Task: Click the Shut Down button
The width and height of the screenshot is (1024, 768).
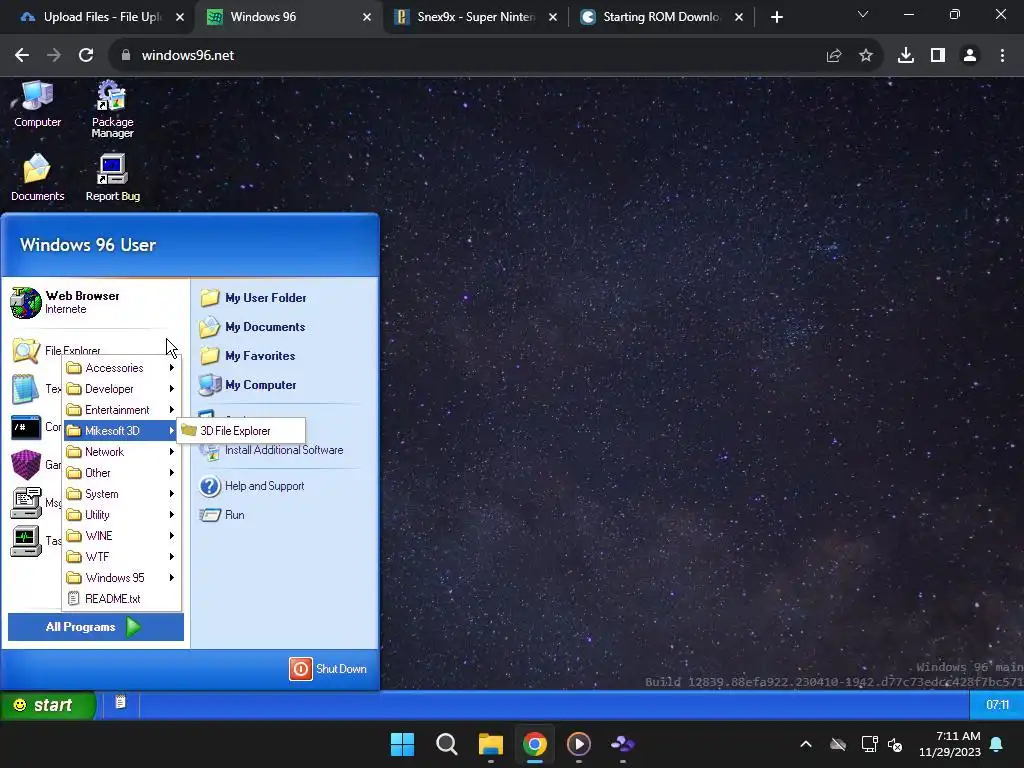Action: 328,669
